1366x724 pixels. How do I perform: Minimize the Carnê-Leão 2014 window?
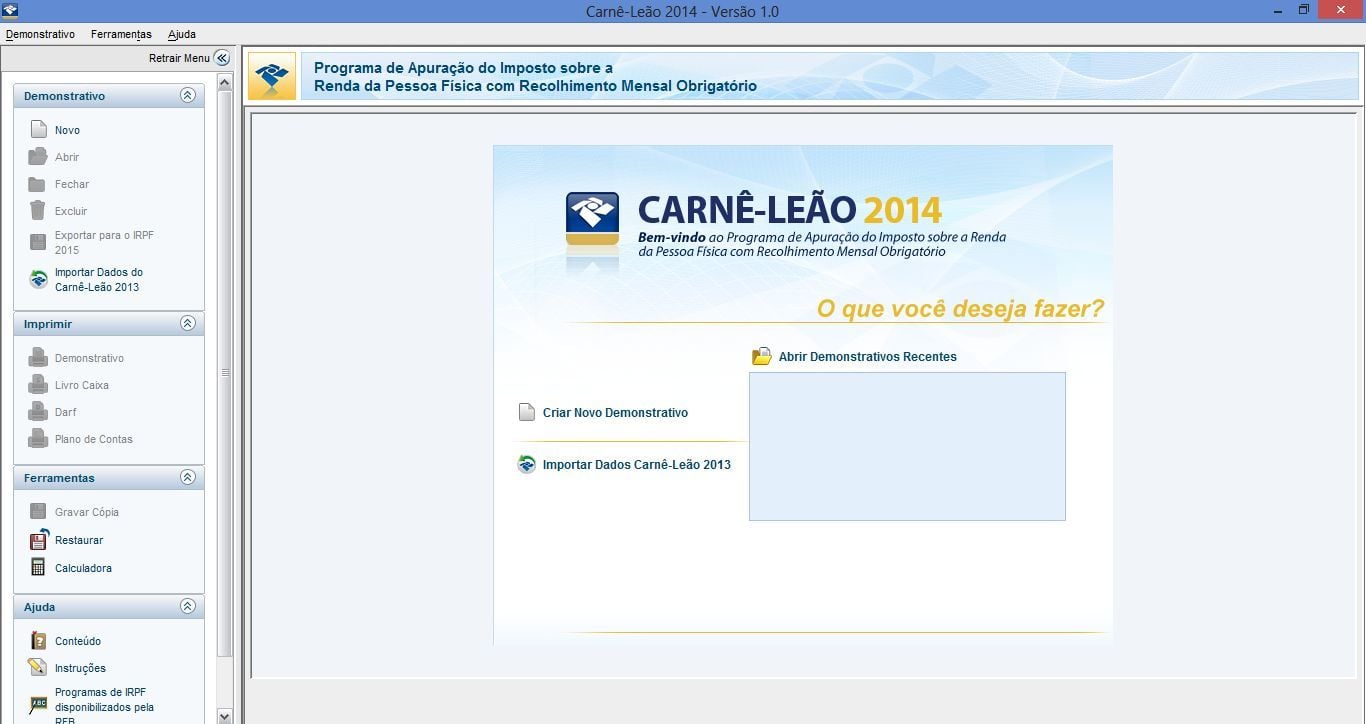[x=1280, y=10]
